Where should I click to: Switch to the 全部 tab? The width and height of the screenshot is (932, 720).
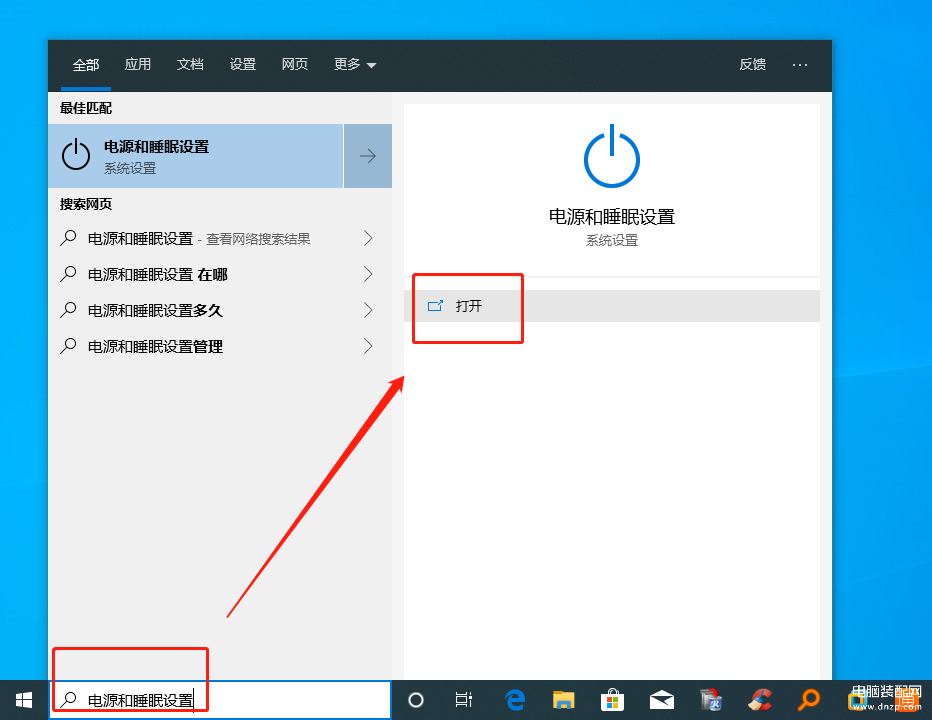pos(86,65)
